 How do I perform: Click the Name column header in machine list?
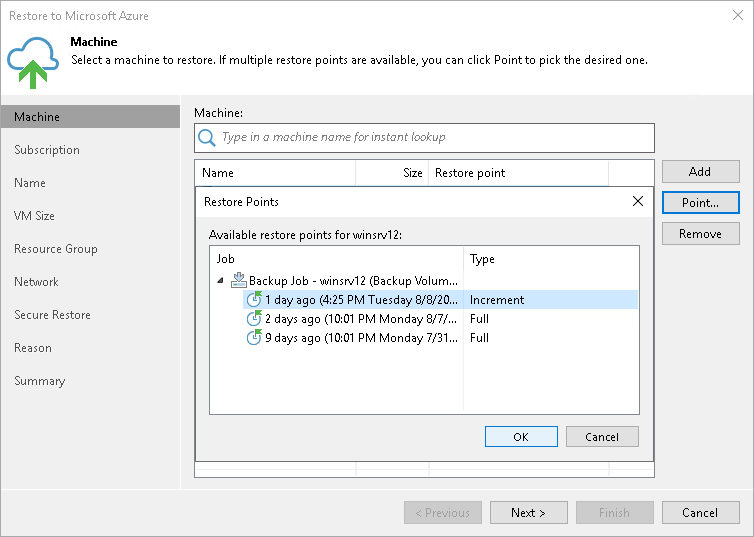point(275,173)
